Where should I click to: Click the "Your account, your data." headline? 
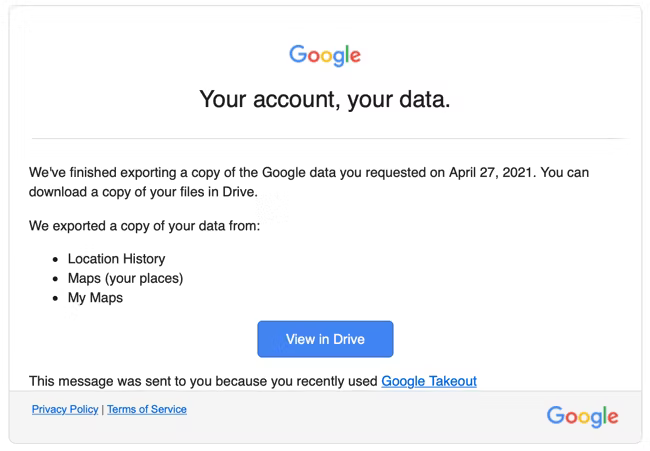(324, 99)
